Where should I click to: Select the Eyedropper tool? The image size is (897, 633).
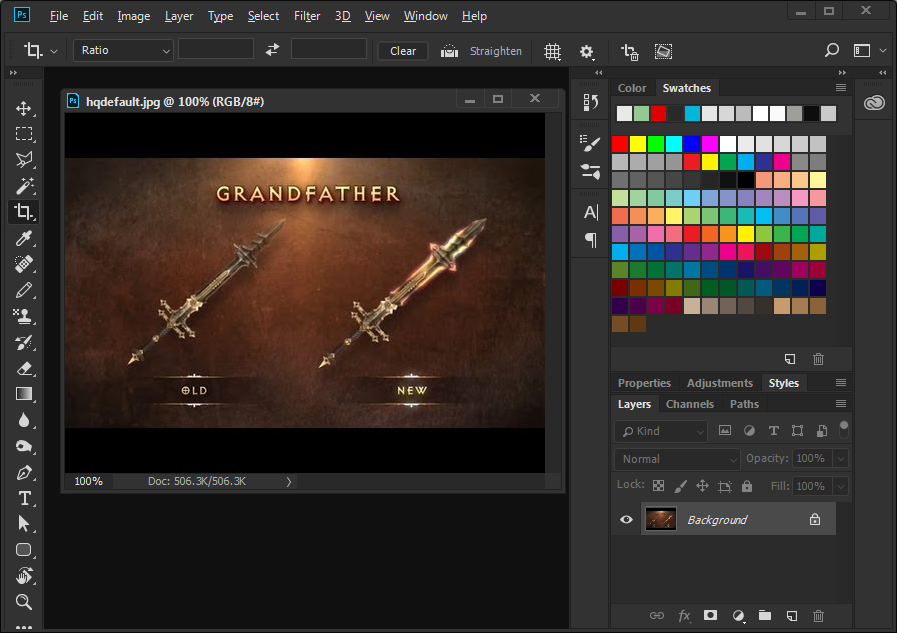tap(24, 238)
